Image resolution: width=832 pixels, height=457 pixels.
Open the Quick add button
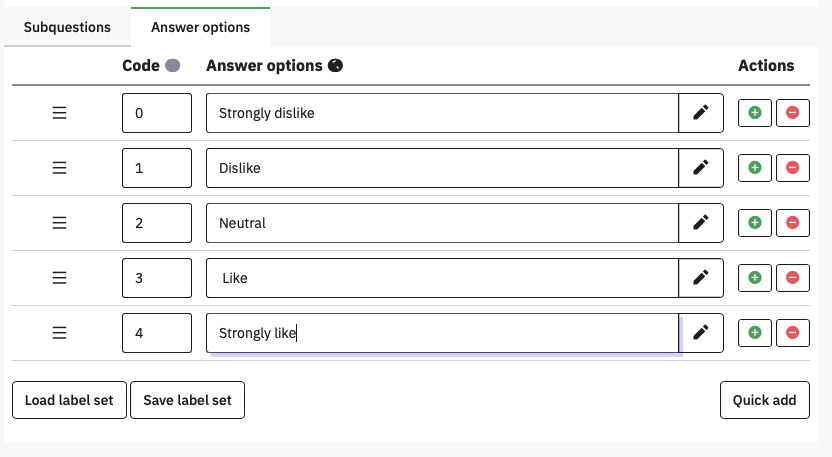click(x=764, y=400)
